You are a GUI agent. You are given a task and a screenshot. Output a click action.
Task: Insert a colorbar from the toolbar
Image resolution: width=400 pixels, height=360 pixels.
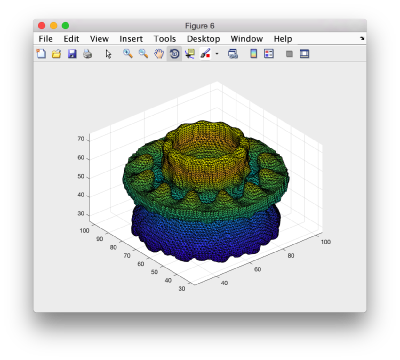tap(254, 54)
